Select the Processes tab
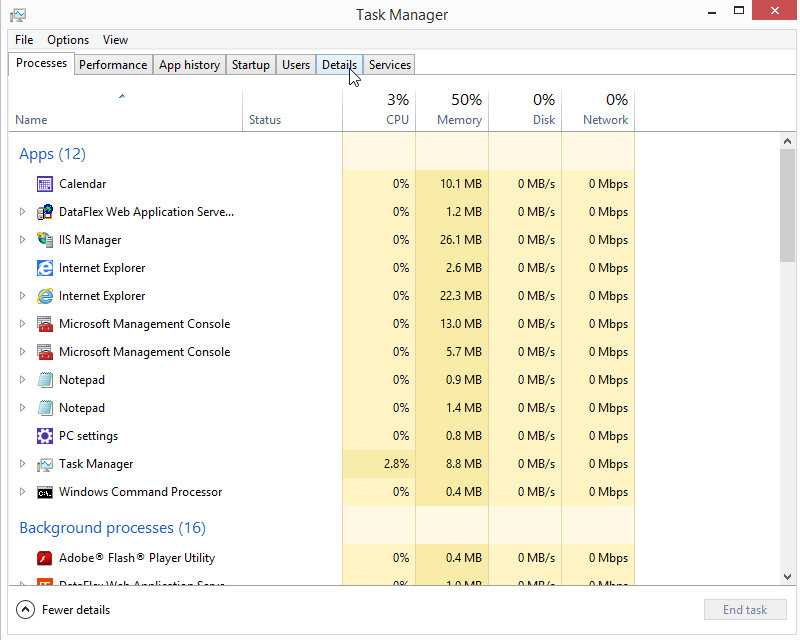 click(41, 63)
